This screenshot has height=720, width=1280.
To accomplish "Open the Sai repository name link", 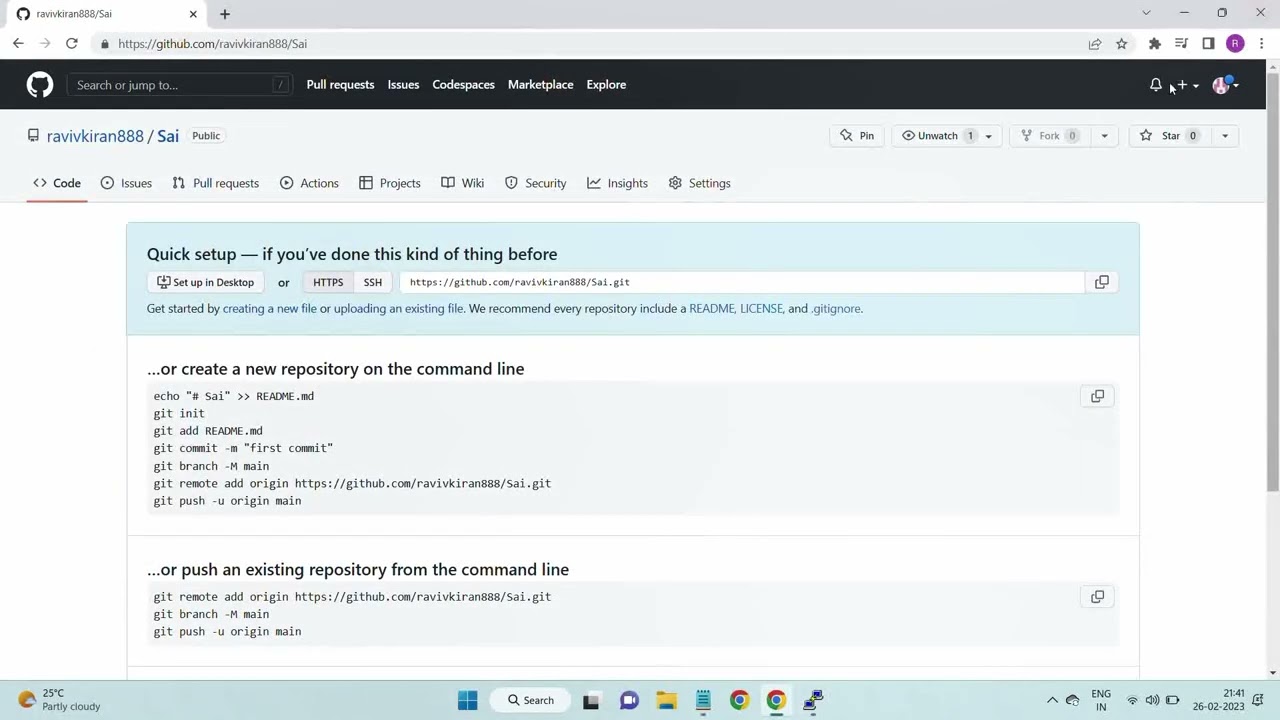I will [168, 136].
